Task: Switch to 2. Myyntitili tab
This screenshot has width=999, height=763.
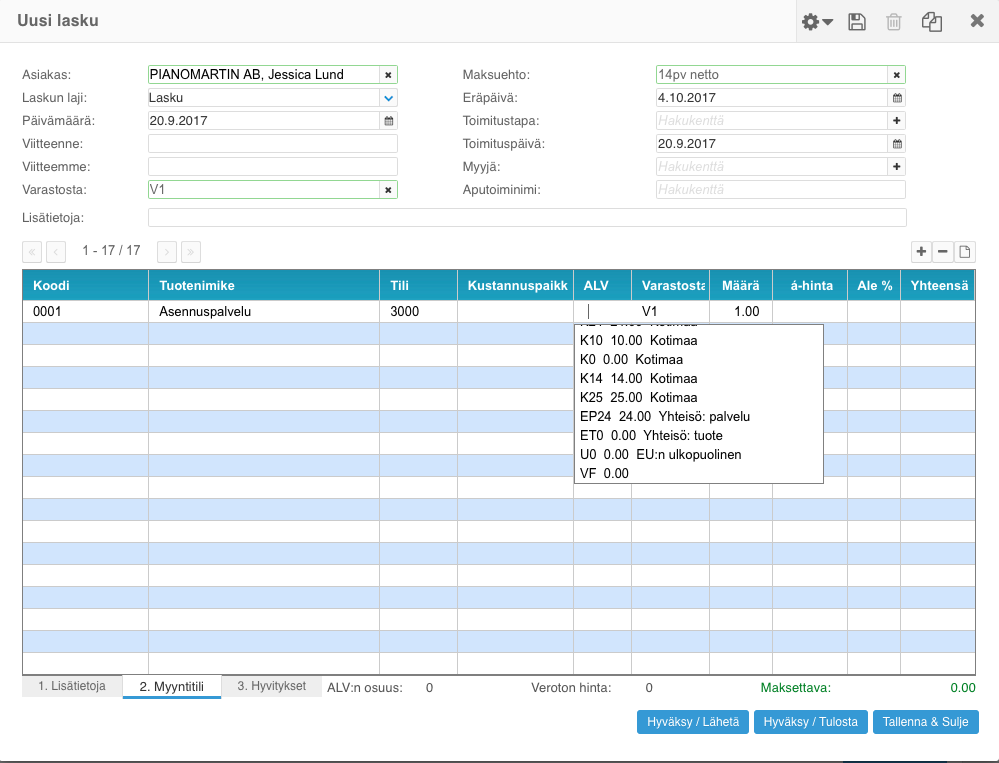Action: click(171, 687)
